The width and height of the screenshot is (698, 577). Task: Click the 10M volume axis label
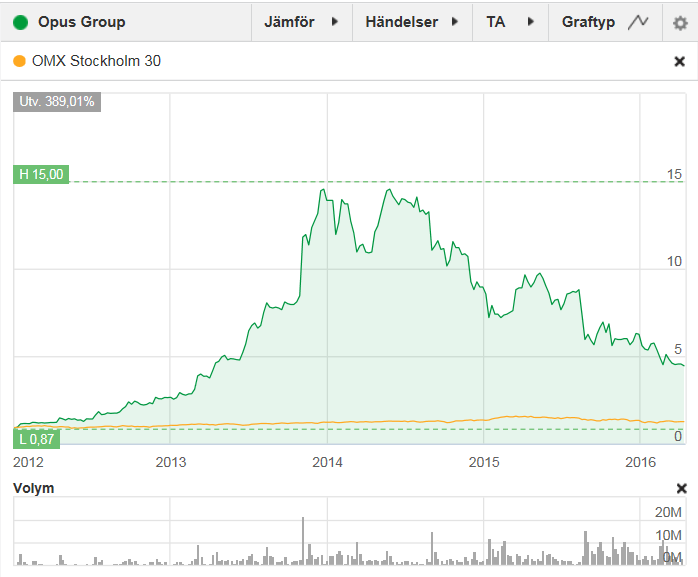(x=668, y=535)
